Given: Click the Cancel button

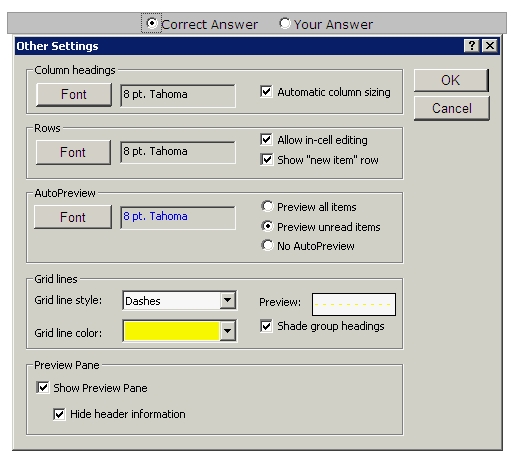Looking at the screenshot, I should pyautogui.click(x=452, y=108).
